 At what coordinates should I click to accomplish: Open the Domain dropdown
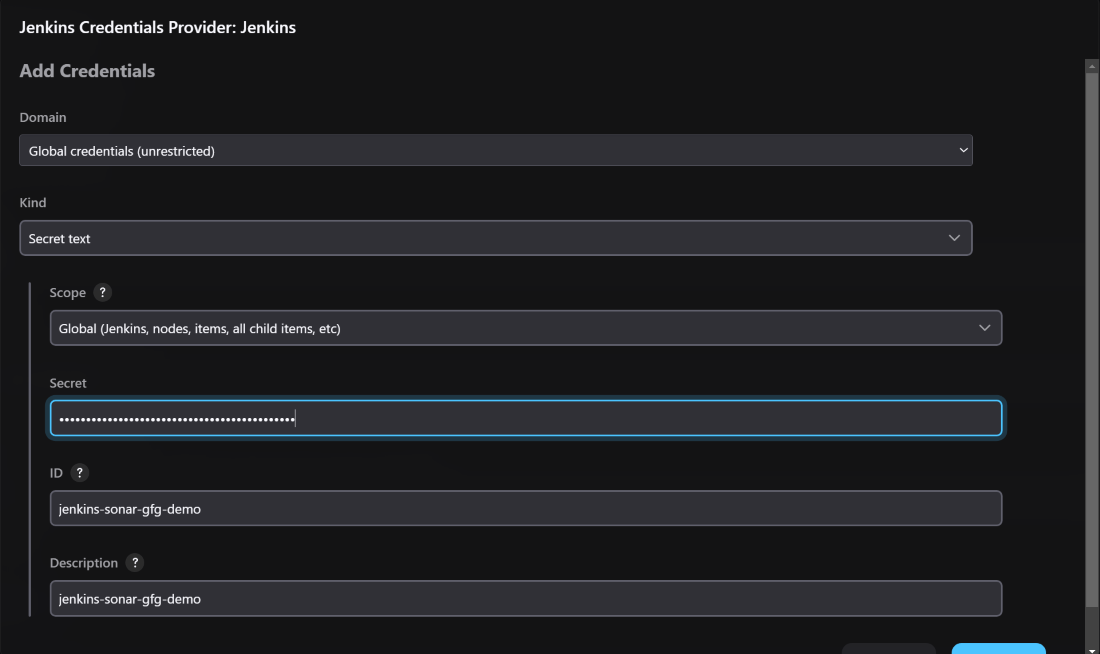(x=495, y=150)
